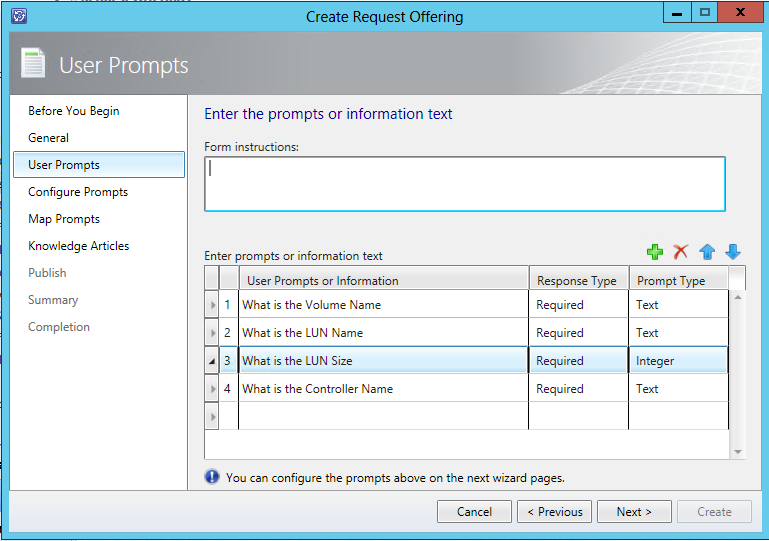The width and height of the screenshot is (769, 541).
Task: Click the wizard icon in title bar
Action: pos(19,16)
